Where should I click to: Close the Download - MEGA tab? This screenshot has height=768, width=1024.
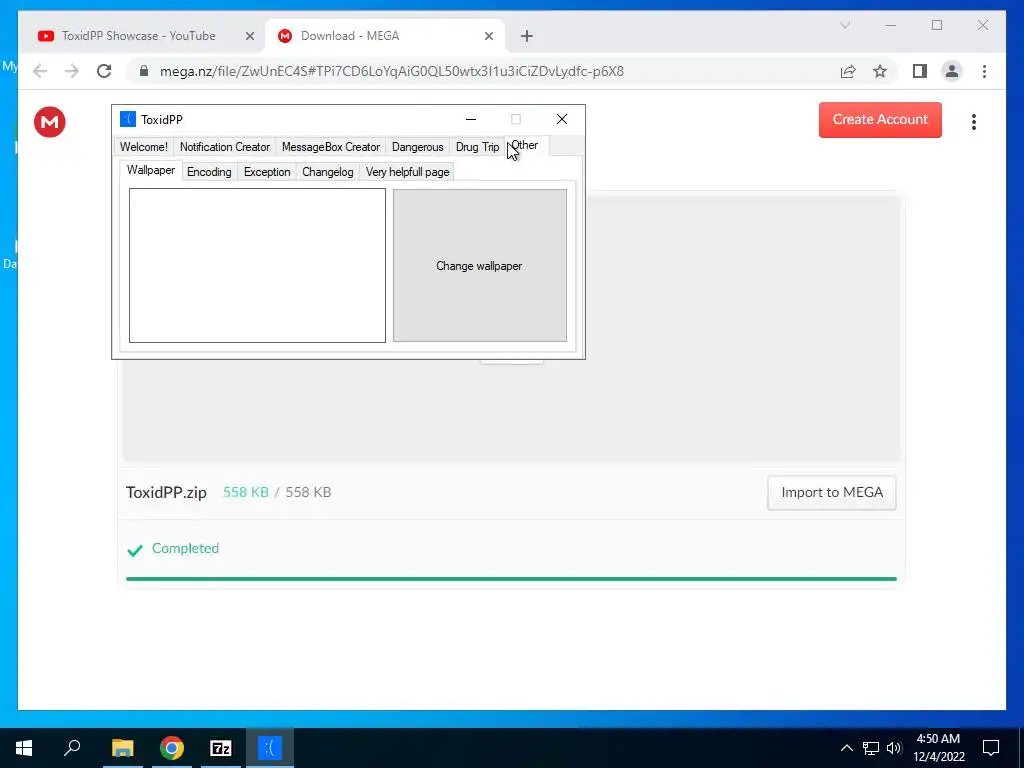click(488, 37)
